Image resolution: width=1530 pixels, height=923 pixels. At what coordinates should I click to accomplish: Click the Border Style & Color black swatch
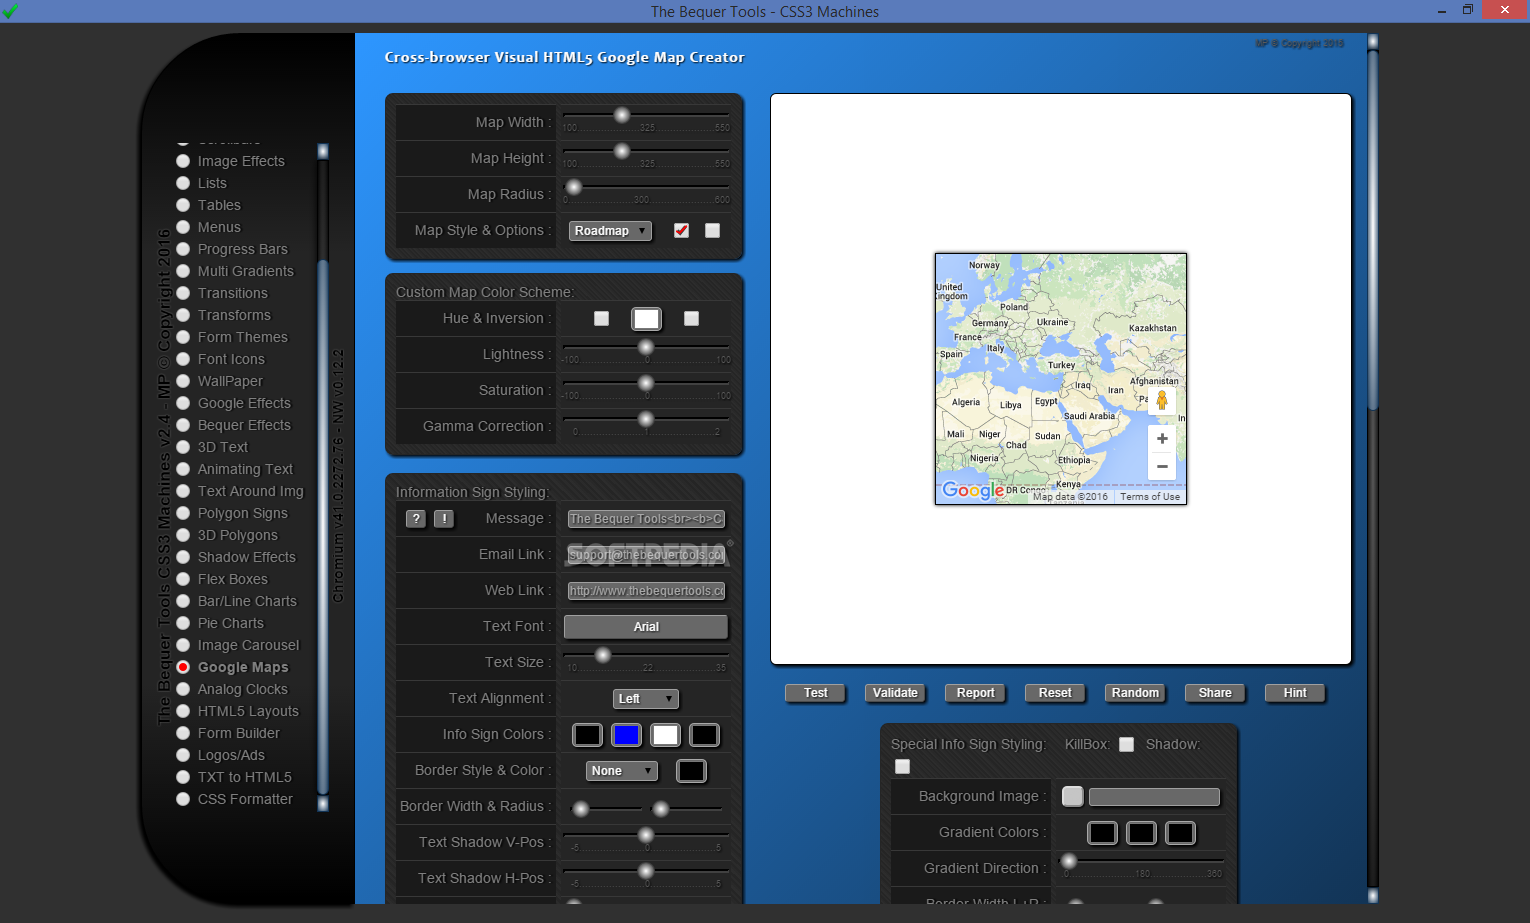tap(691, 771)
